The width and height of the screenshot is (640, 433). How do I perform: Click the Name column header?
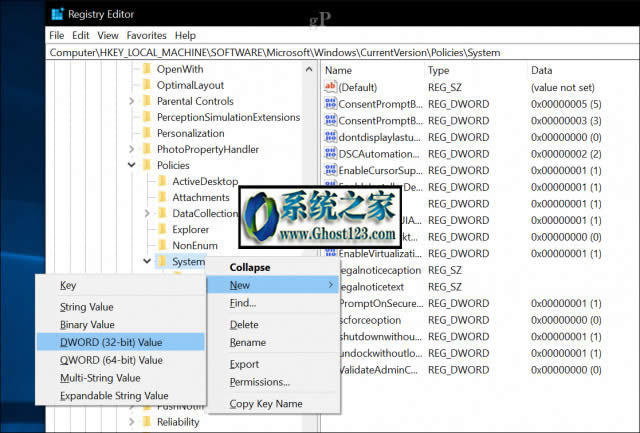(340, 70)
